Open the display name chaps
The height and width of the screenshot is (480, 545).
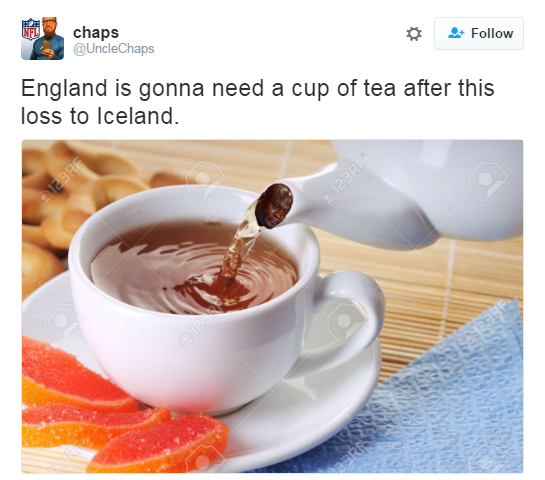pyautogui.click(x=96, y=32)
